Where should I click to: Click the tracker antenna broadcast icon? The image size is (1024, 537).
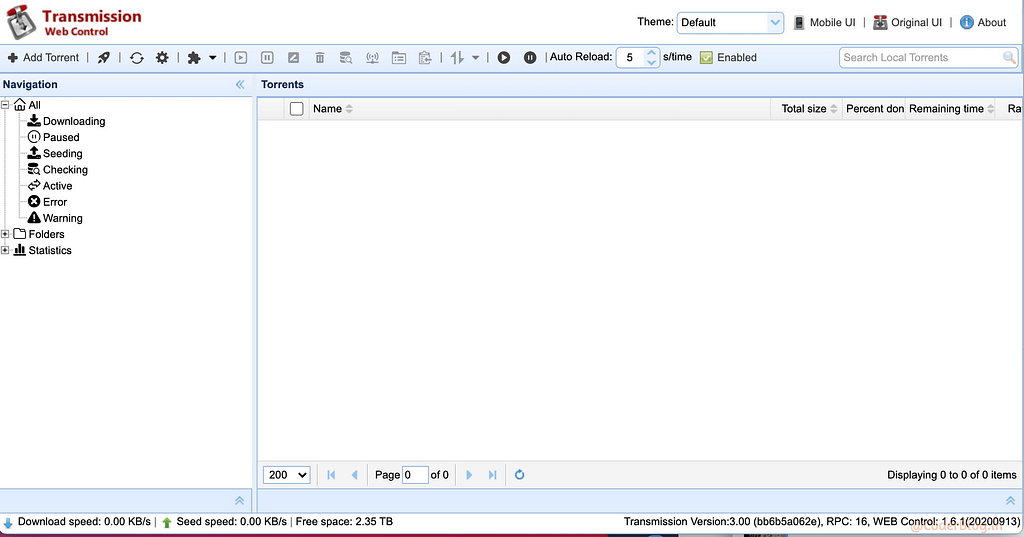[372, 57]
